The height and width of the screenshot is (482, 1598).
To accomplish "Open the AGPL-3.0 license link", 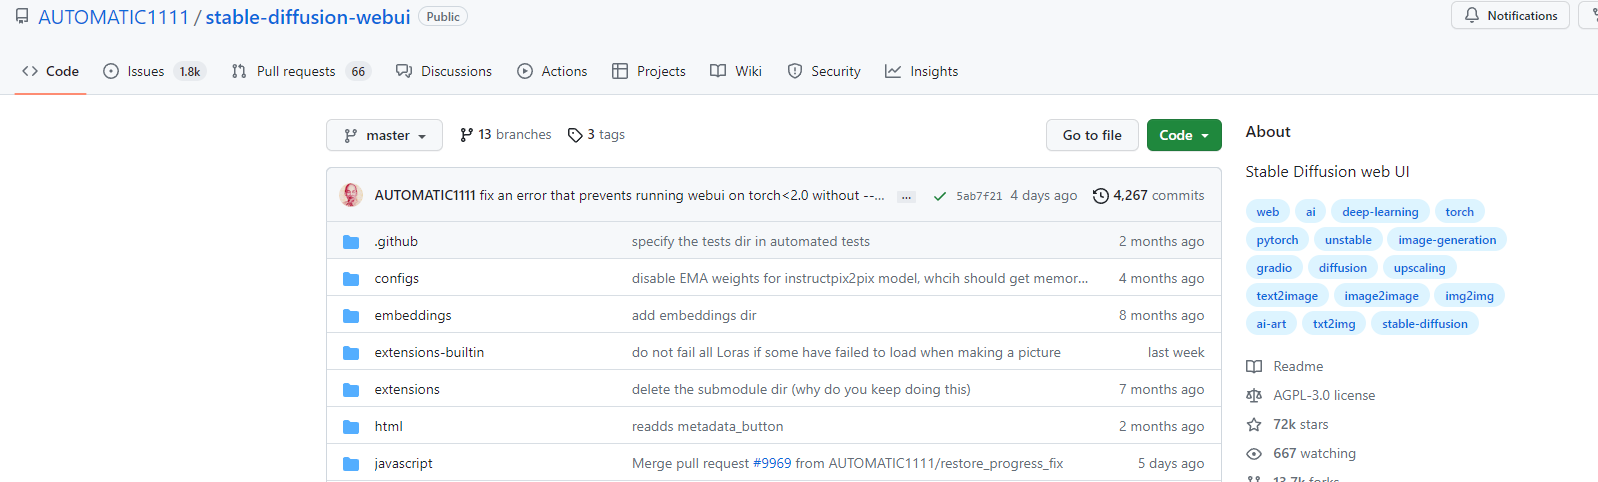I will (x=1311, y=395).
